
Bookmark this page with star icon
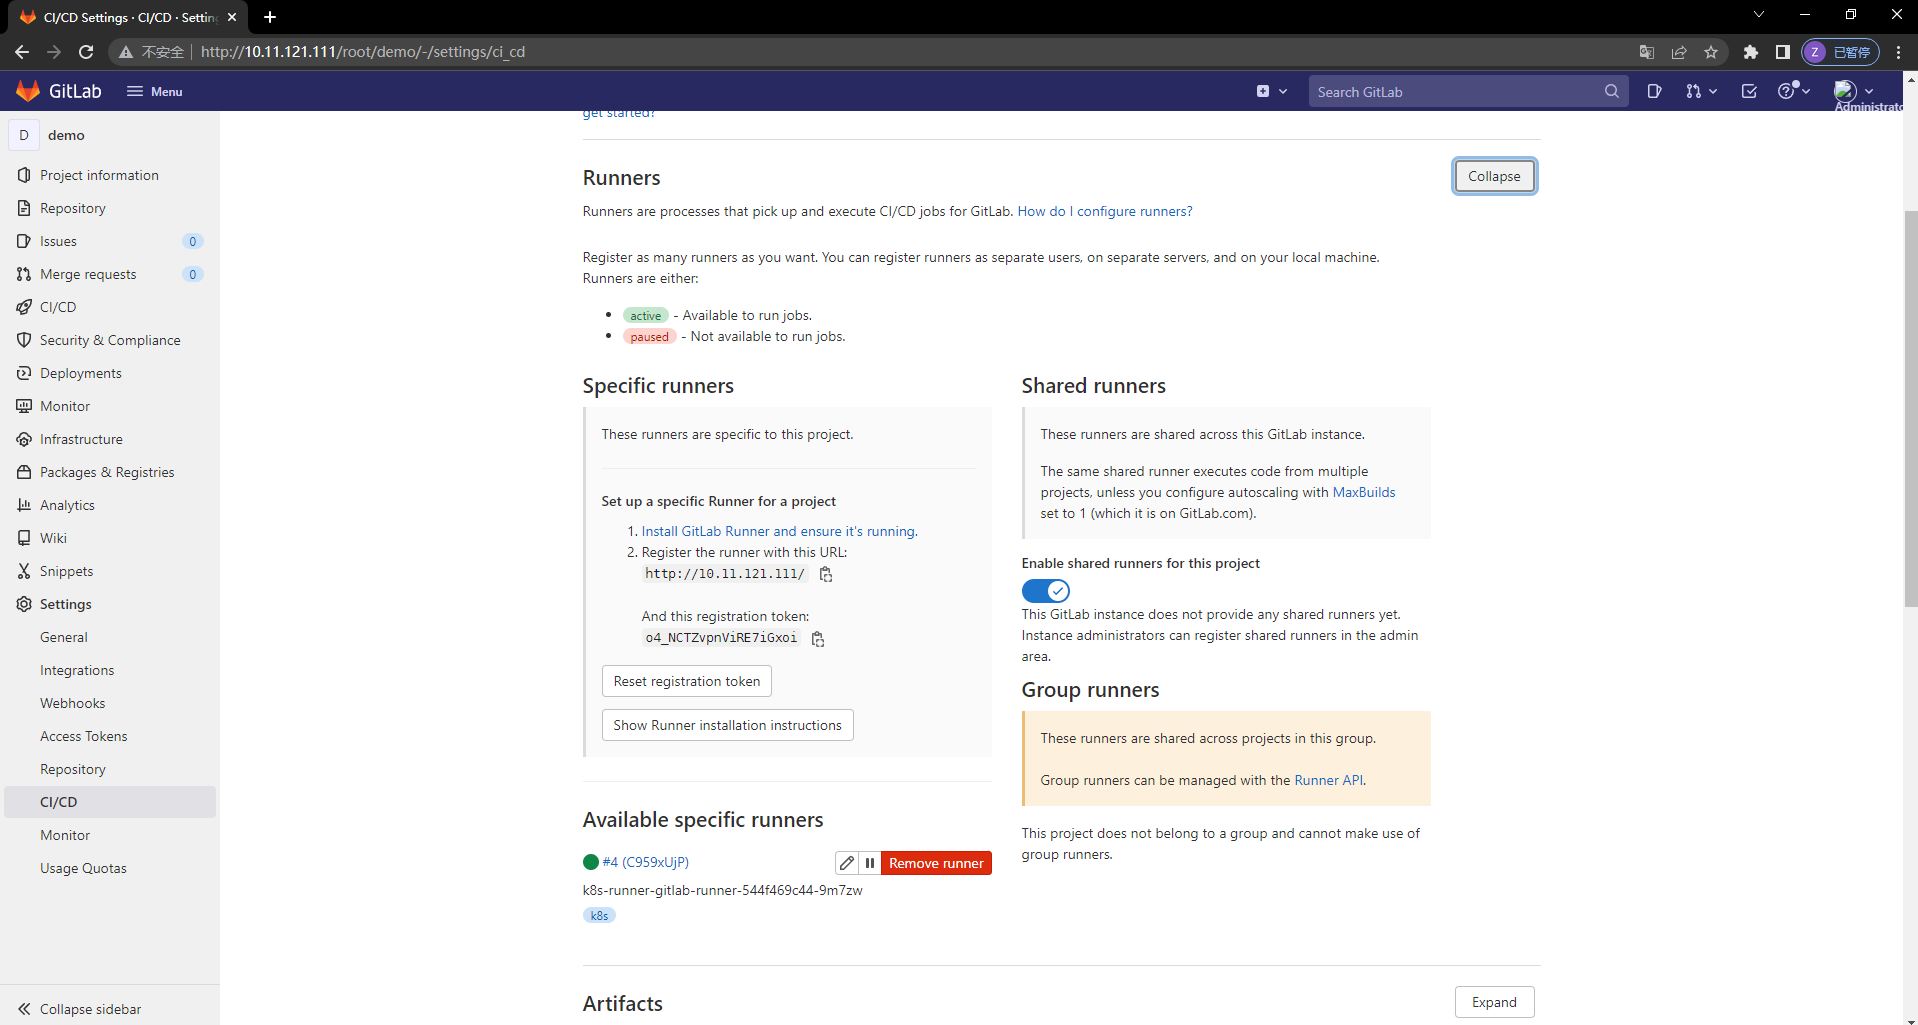pyautogui.click(x=1711, y=52)
